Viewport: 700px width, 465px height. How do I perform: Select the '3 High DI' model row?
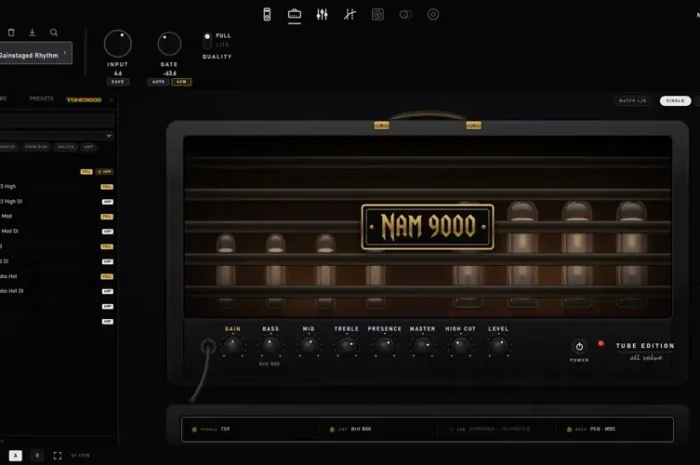57,202
